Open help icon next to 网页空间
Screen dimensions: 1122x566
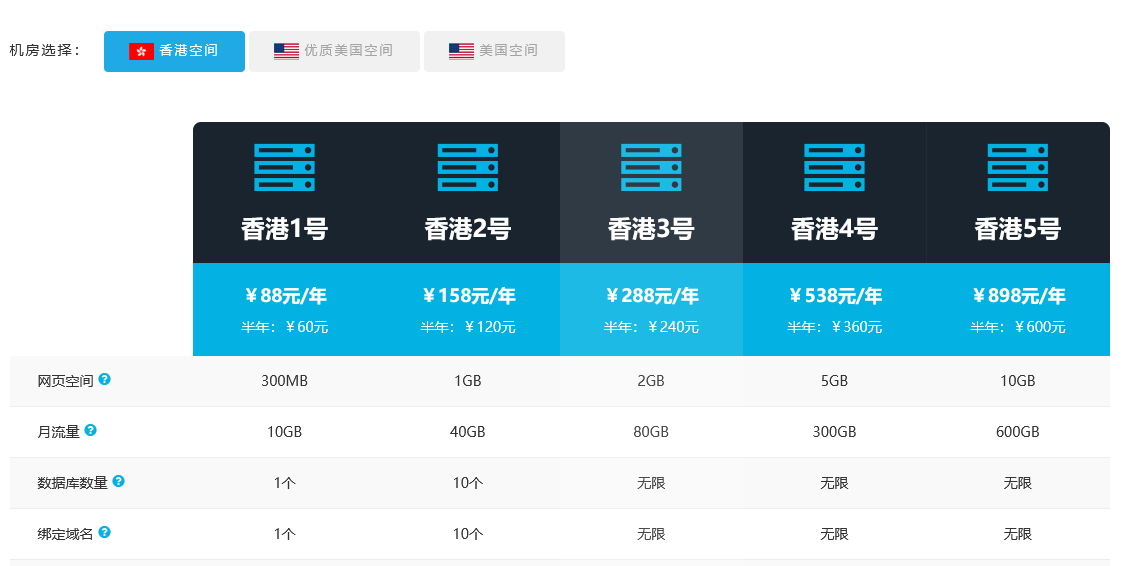[104, 379]
